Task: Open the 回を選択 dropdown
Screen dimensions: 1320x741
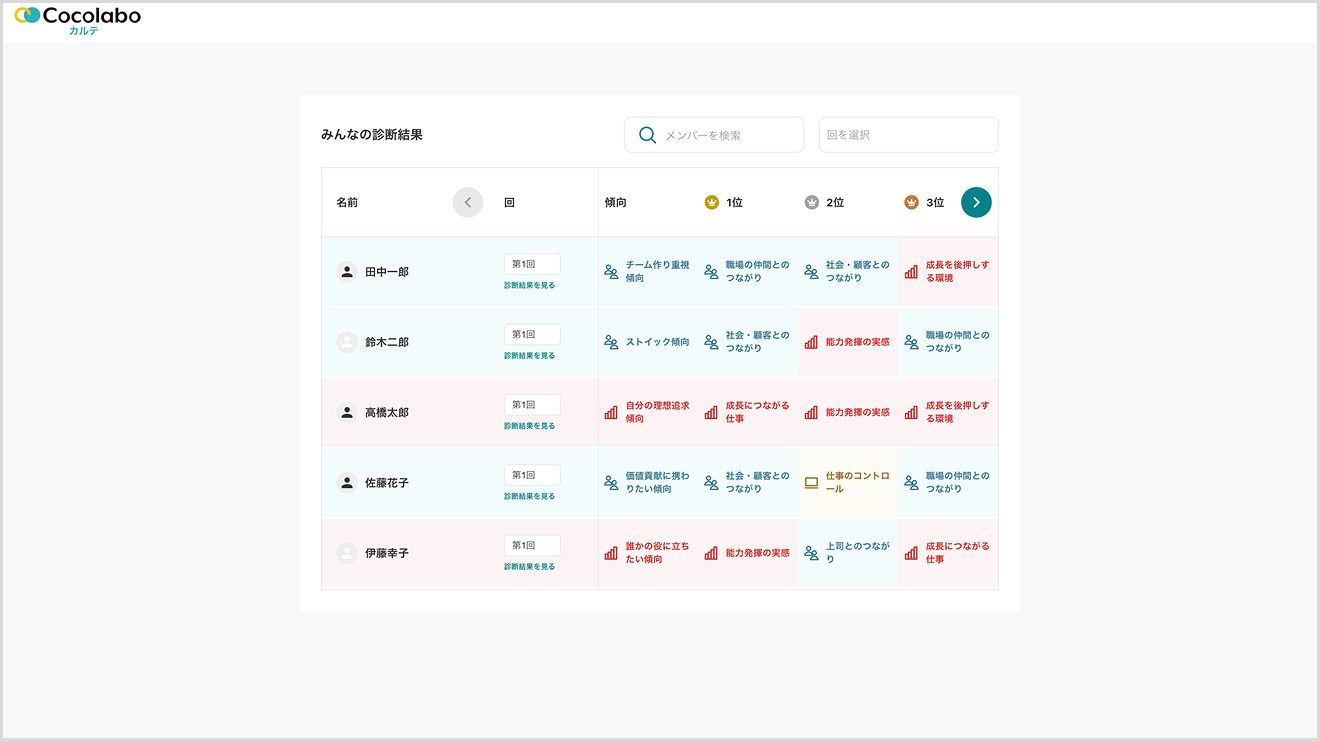Action: [908, 134]
